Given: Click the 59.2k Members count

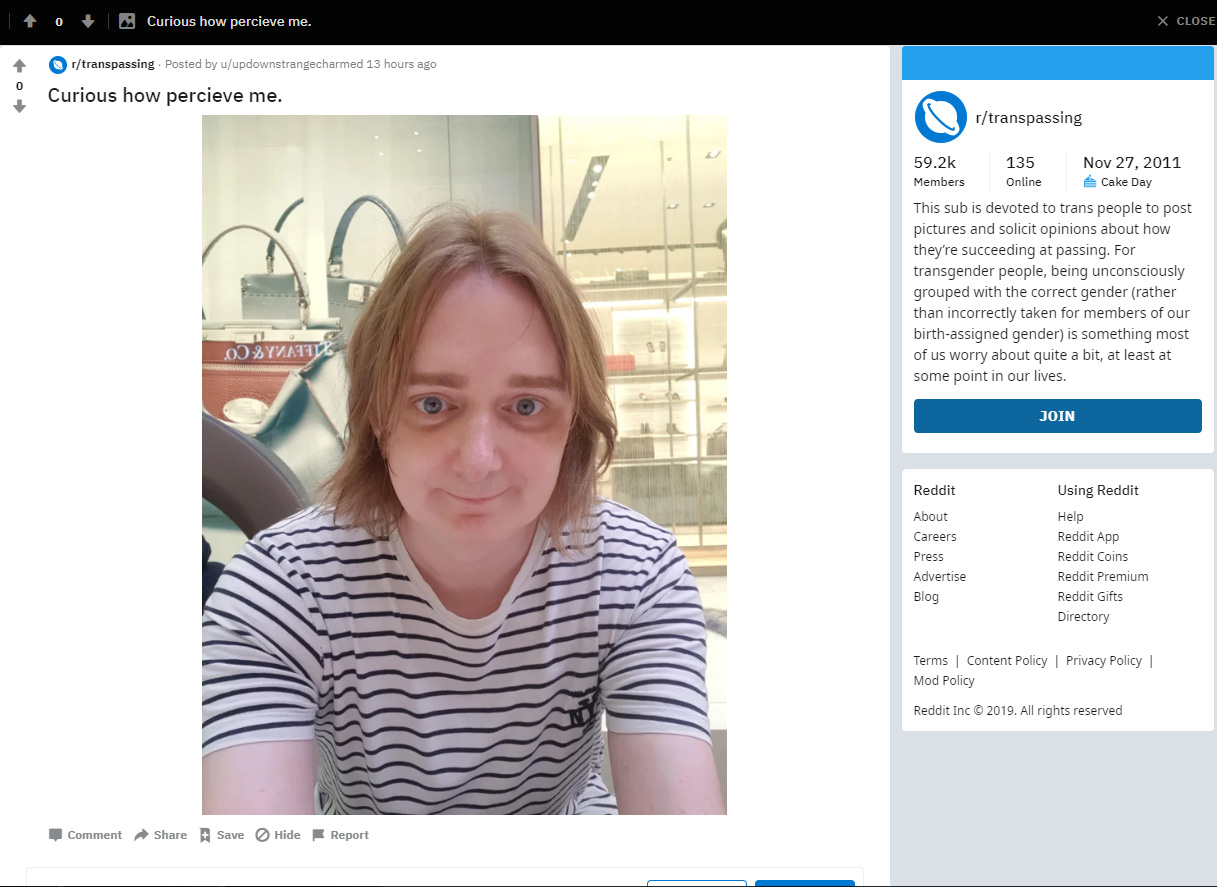Looking at the screenshot, I should click(939, 171).
